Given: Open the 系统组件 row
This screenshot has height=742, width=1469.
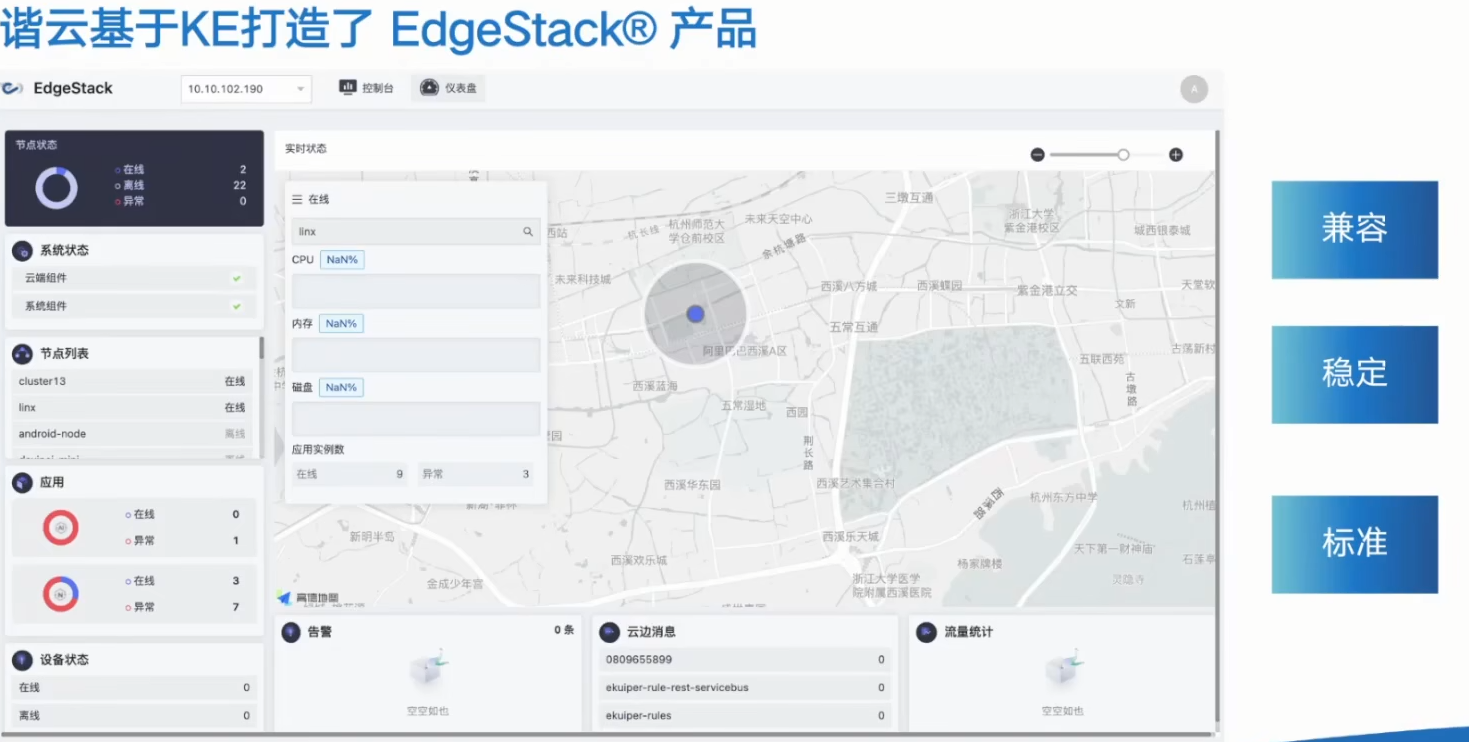Looking at the screenshot, I should click(134, 306).
